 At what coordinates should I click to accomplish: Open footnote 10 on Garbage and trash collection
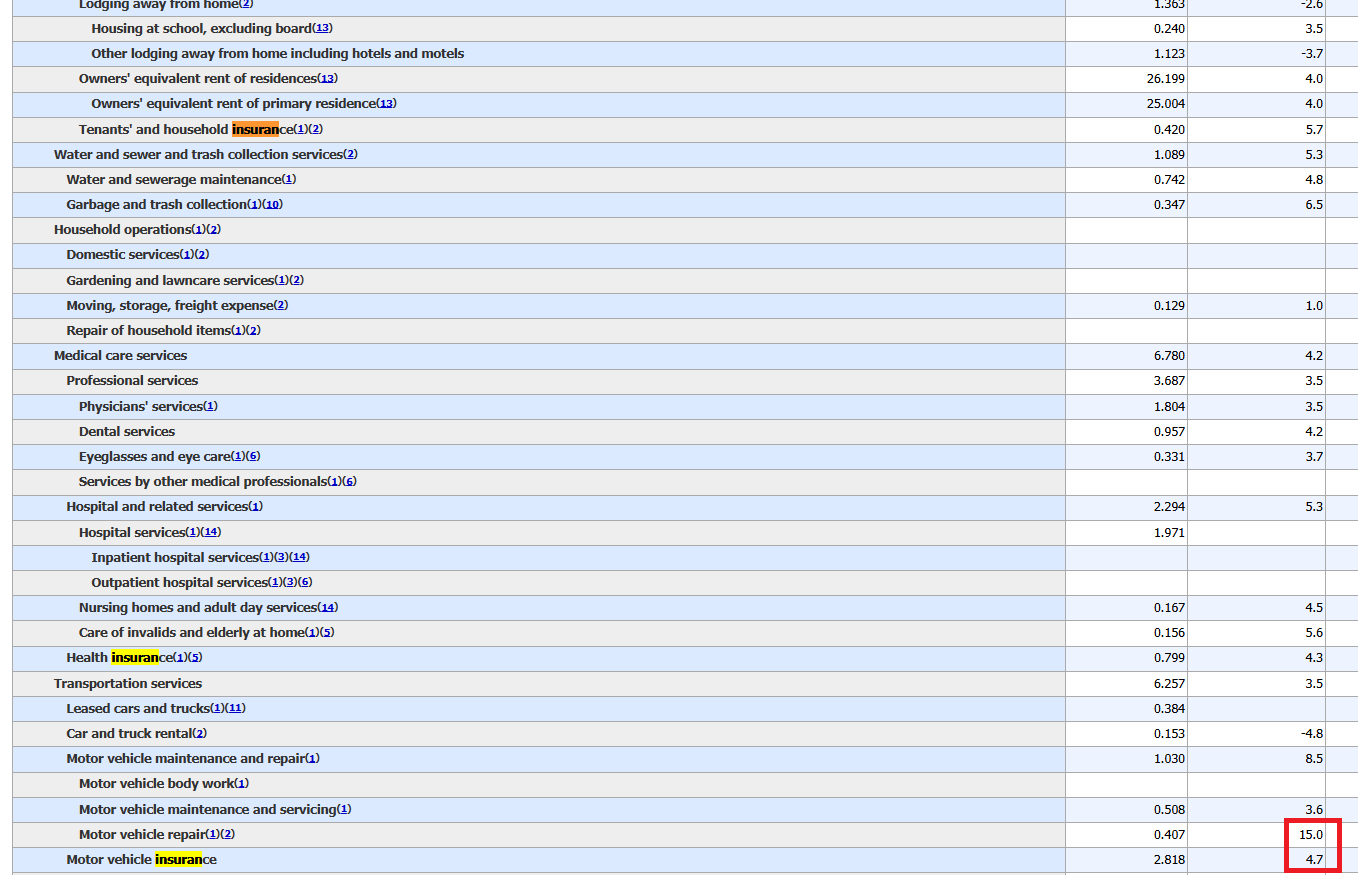273,204
